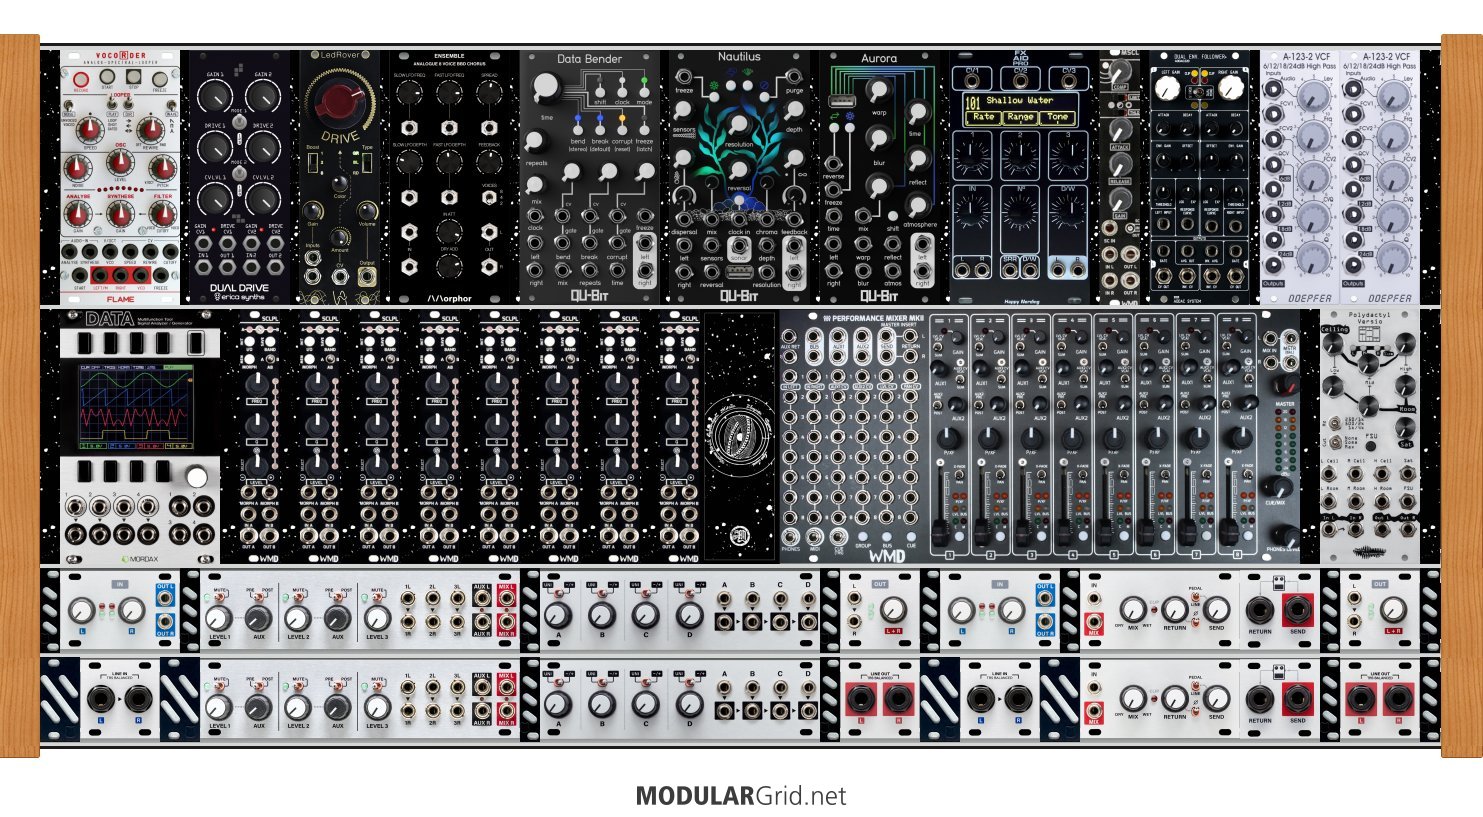Screen dimensions: 1483x817
Task: Turn knob D on the lower attenuverter tile
Action: point(690,706)
